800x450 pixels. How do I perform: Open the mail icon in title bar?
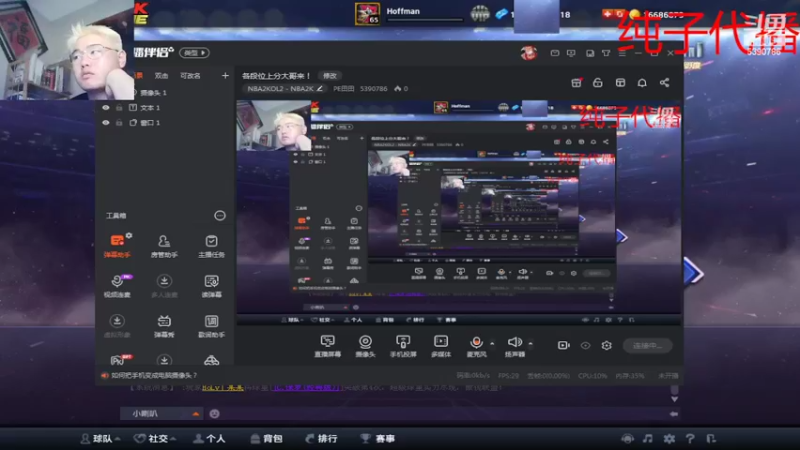click(555, 53)
